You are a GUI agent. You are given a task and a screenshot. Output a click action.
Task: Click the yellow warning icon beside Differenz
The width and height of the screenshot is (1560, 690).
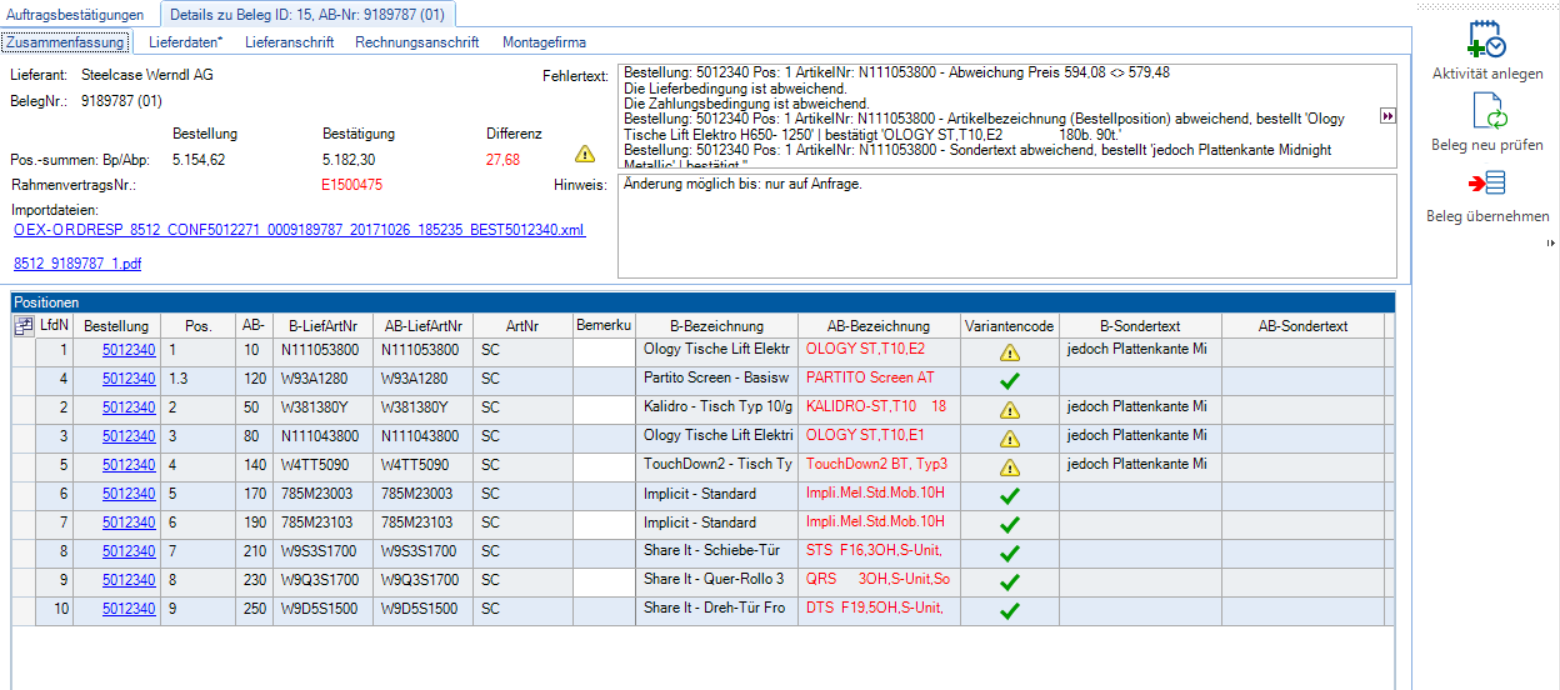click(x=584, y=154)
